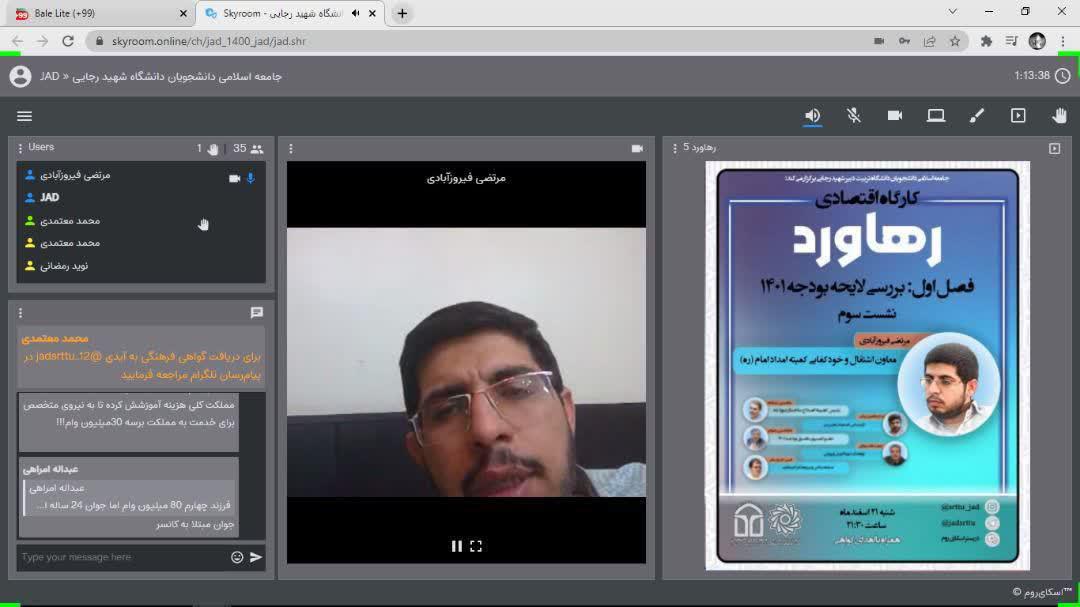
Task: Click the emoji picker in chat
Action: pos(237,557)
